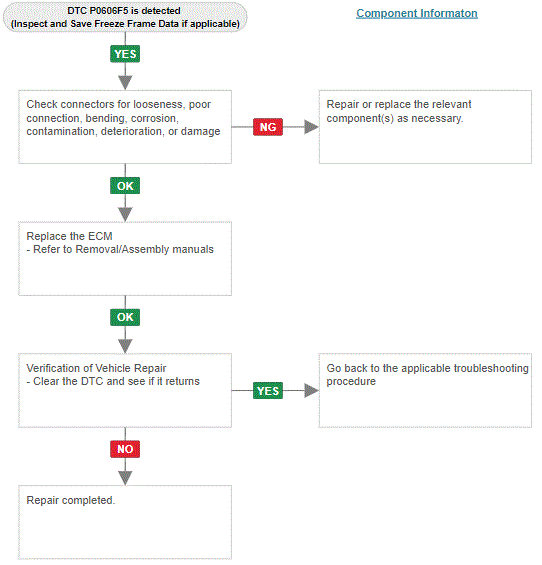
Task: Click the green YES badge under DTC detected
Action: (125, 54)
